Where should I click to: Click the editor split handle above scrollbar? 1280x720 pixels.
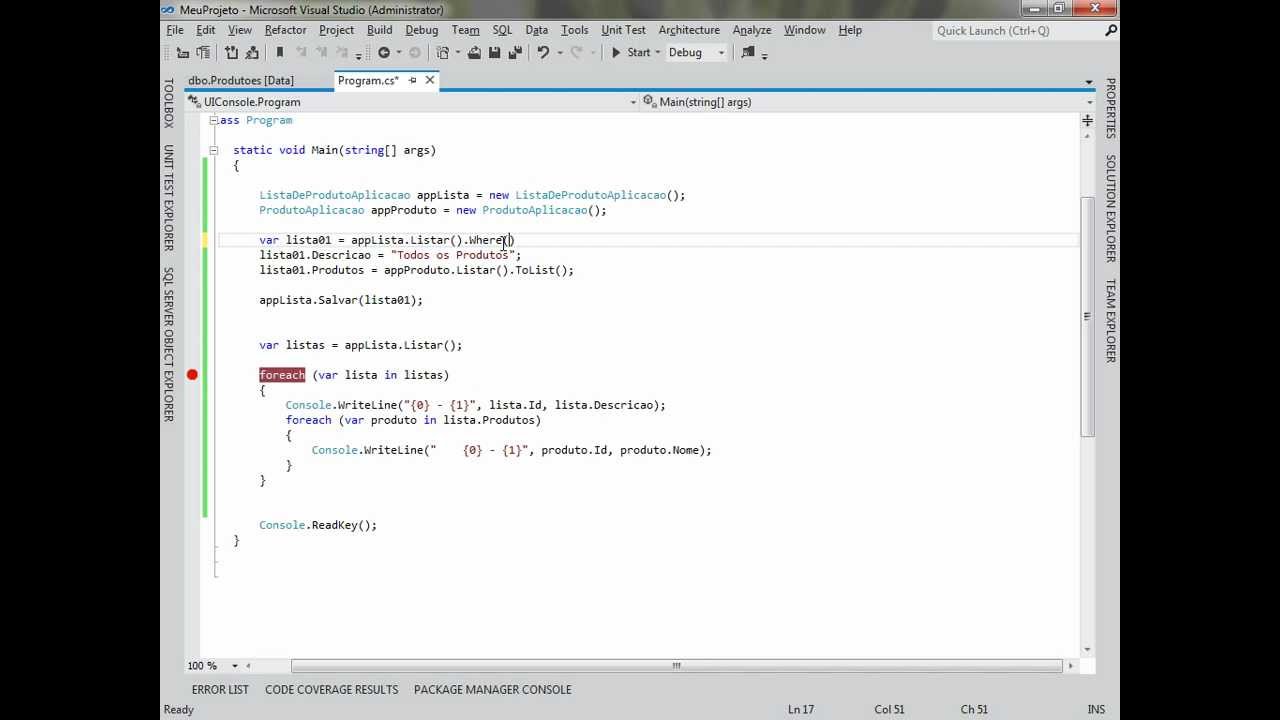[x=1087, y=121]
